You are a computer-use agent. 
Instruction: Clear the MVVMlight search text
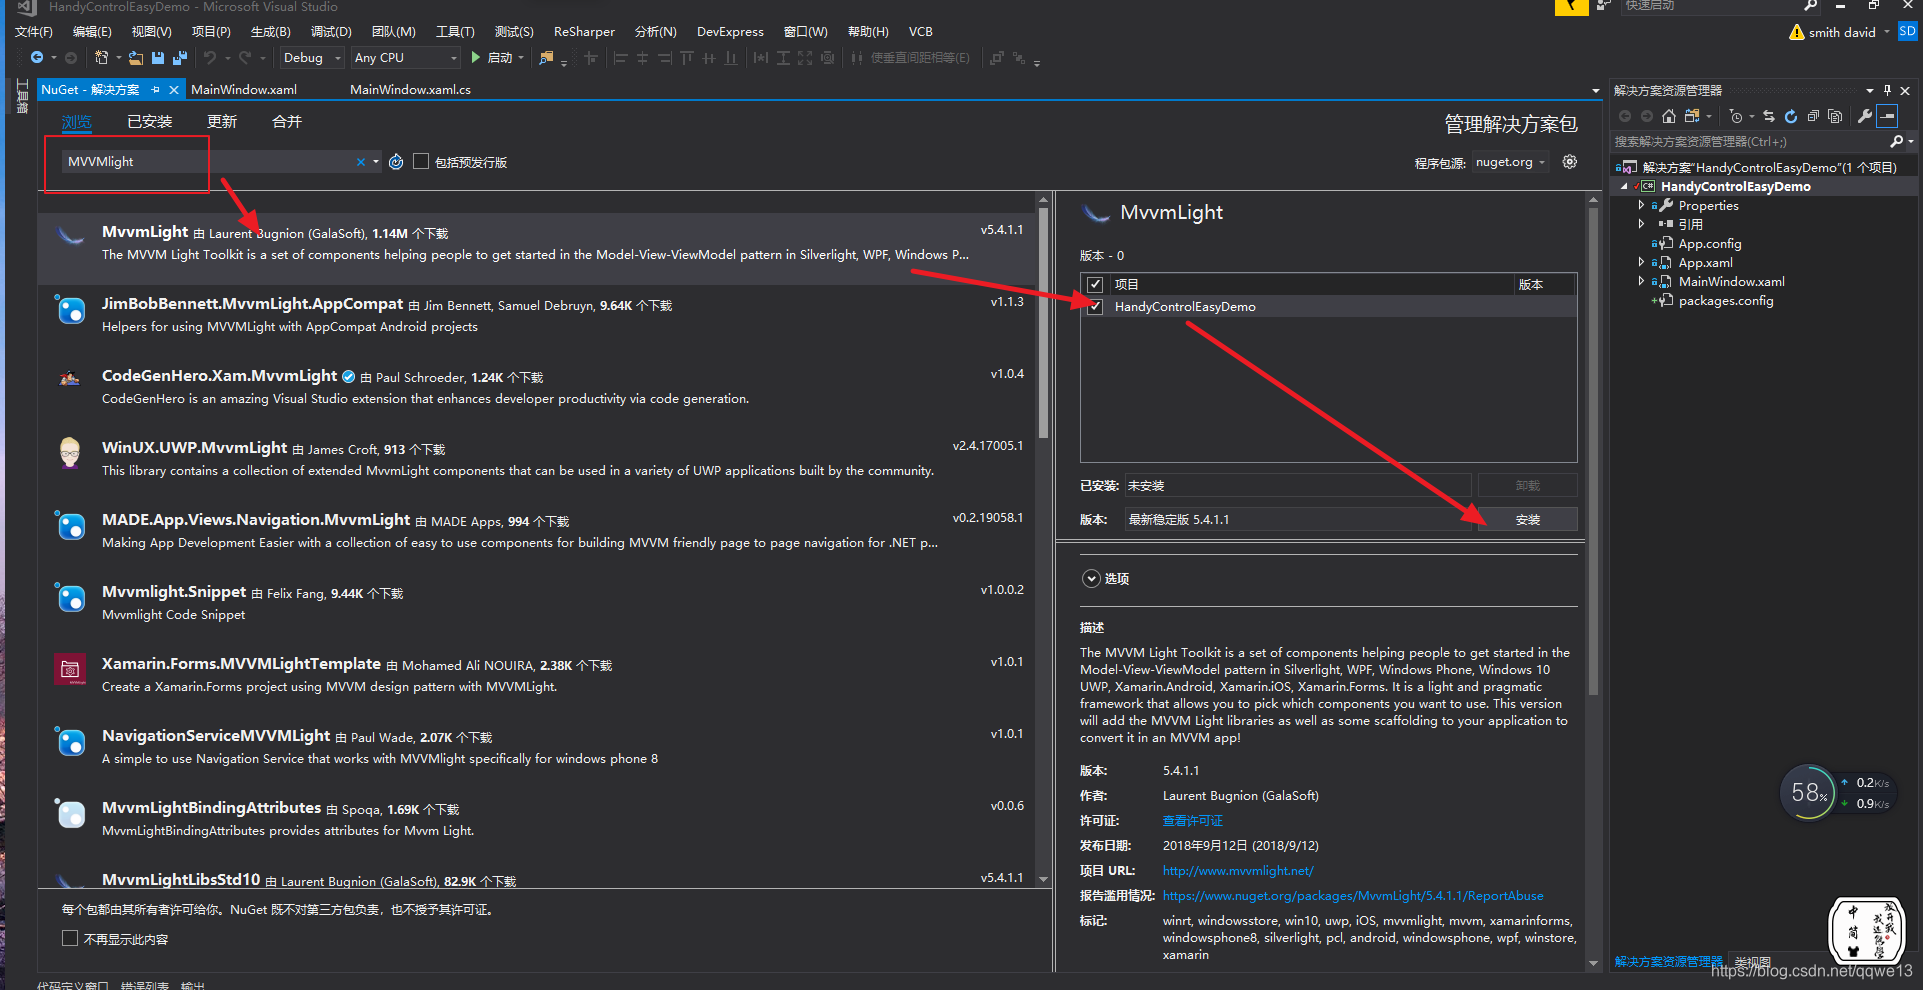coord(361,162)
